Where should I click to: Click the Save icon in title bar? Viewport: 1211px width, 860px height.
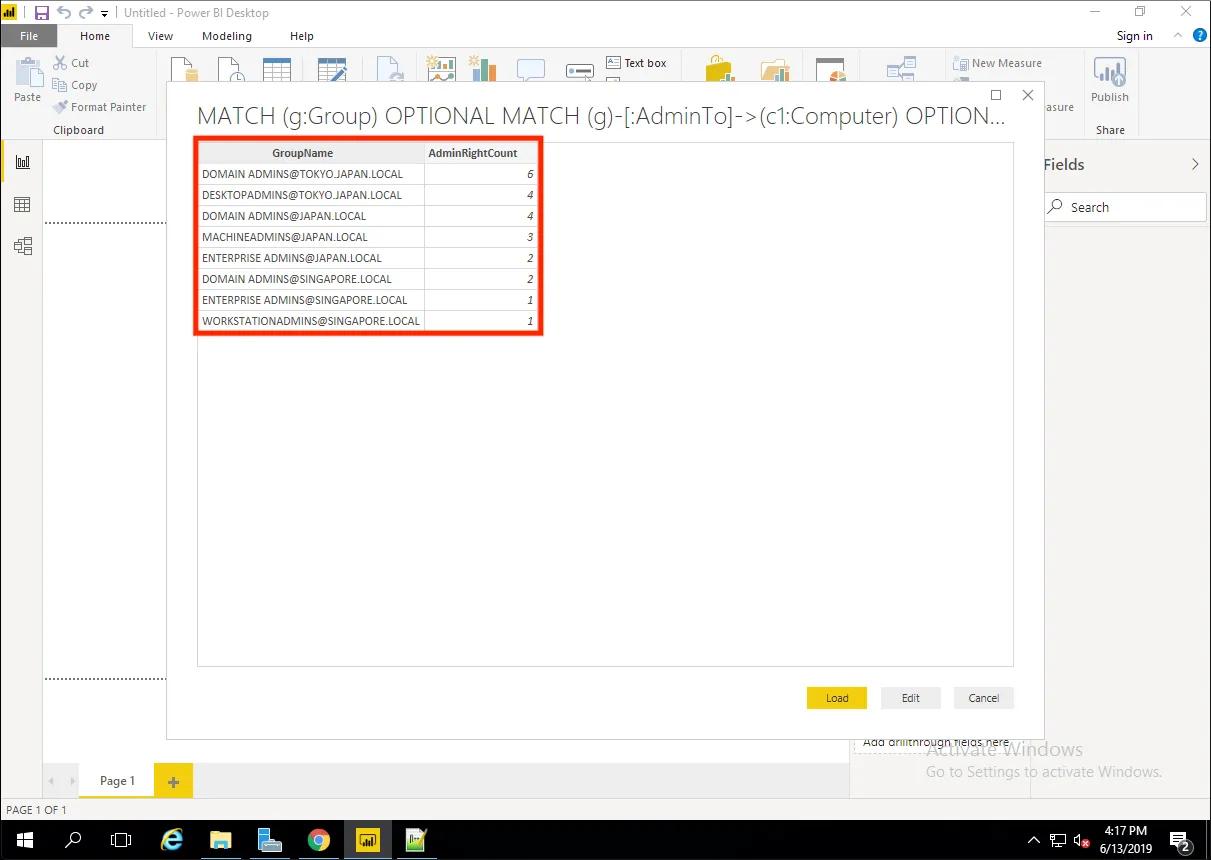pyautogui.click(x=41, y=13)
